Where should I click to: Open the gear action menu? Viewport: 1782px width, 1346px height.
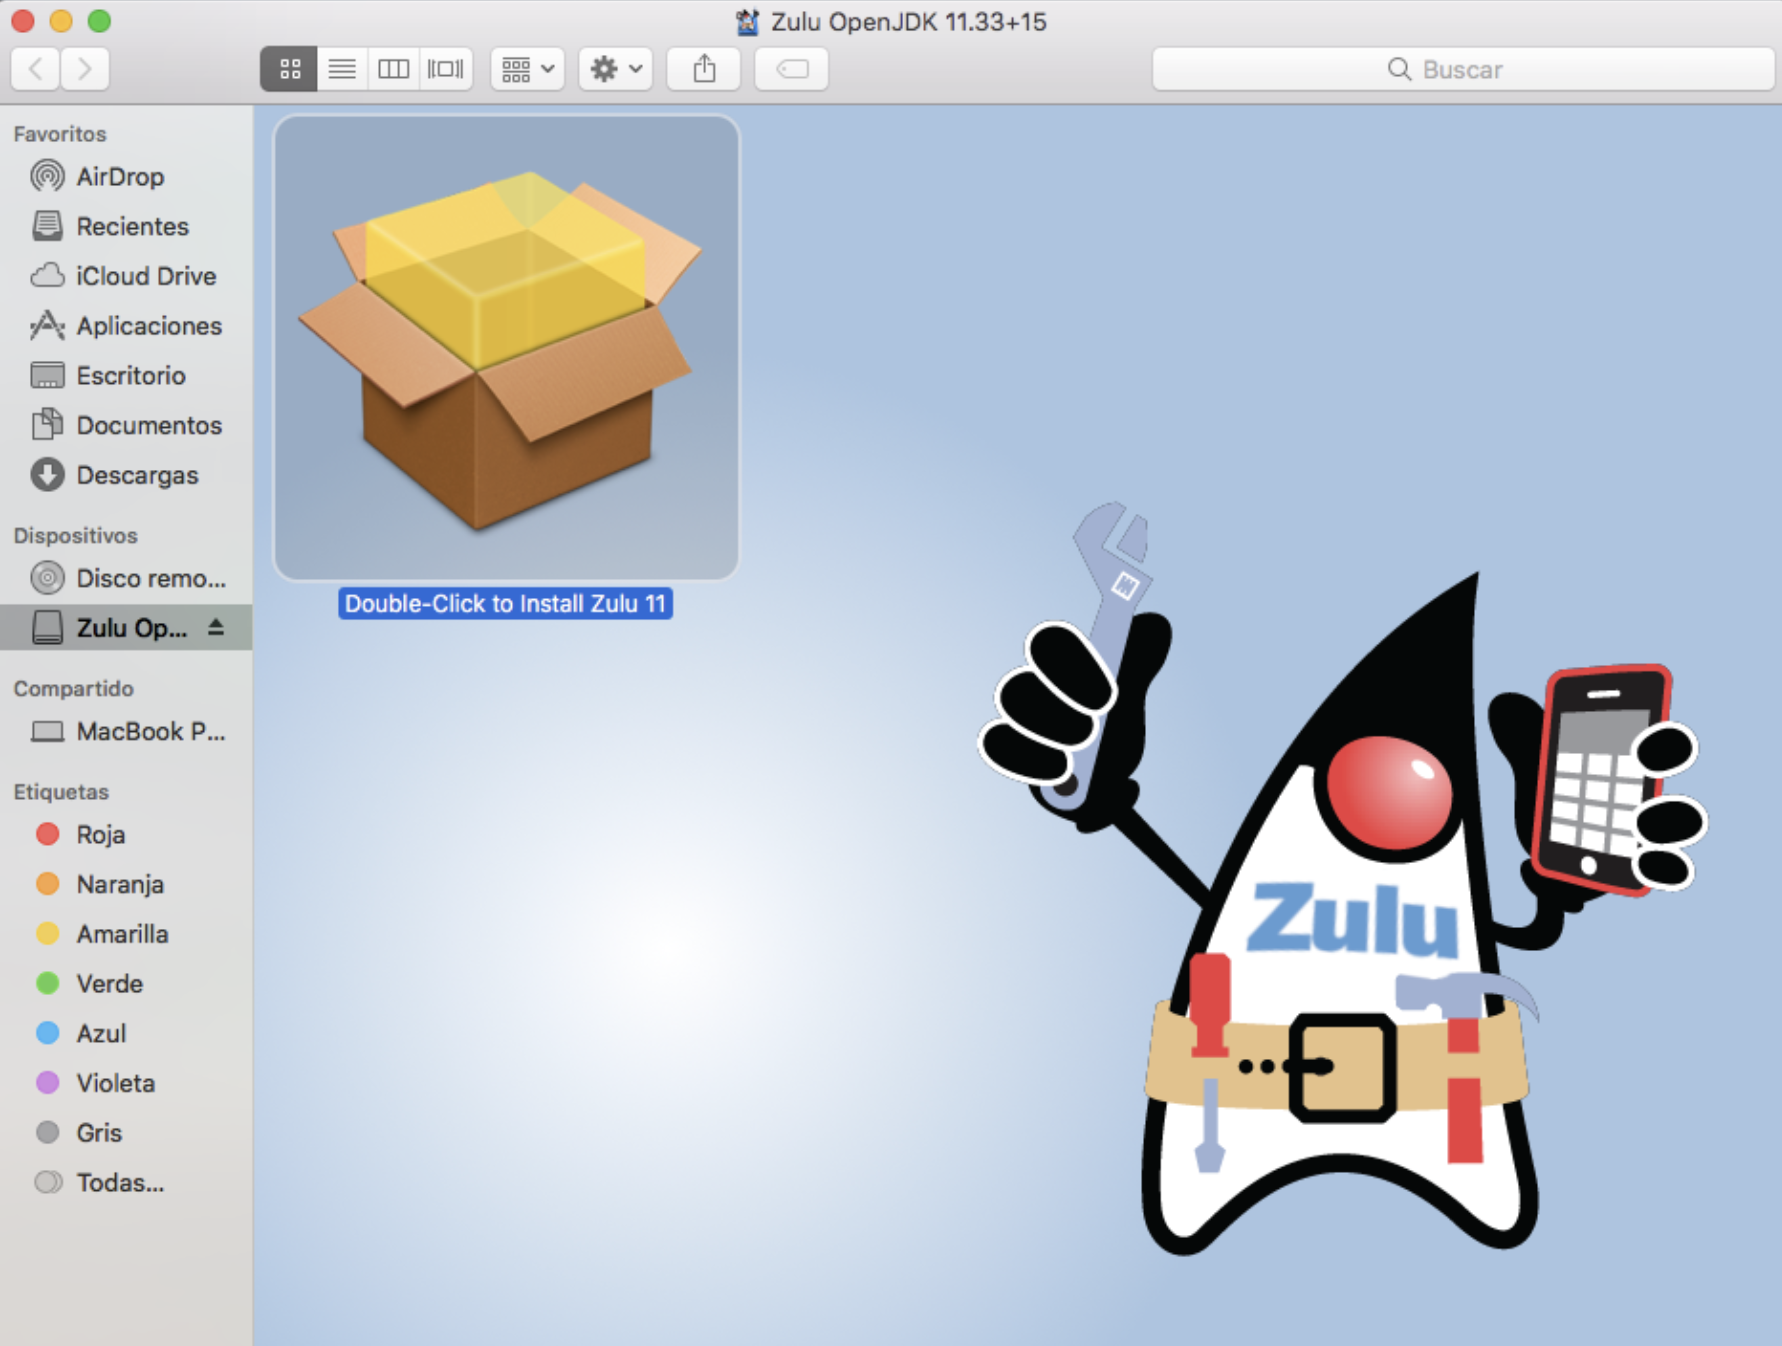pos(616,69)
